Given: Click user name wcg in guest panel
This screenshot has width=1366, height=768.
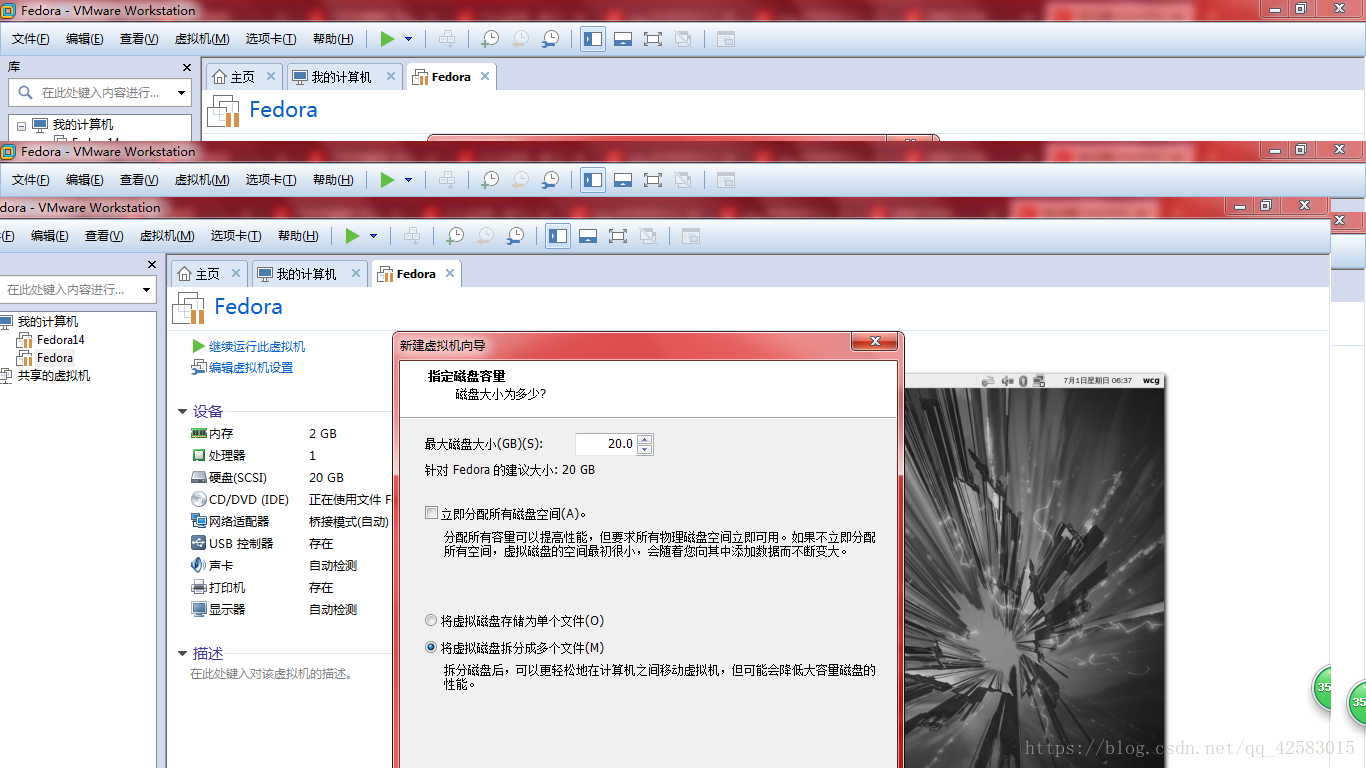Looking at the screenshot, I should click(x=1151, y=380).
